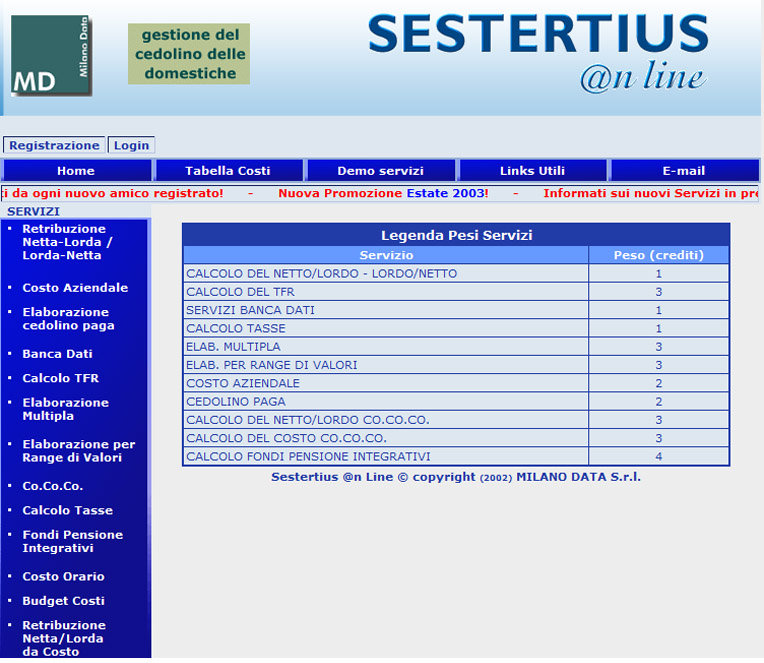Open the Login tab

pos(131,145)
